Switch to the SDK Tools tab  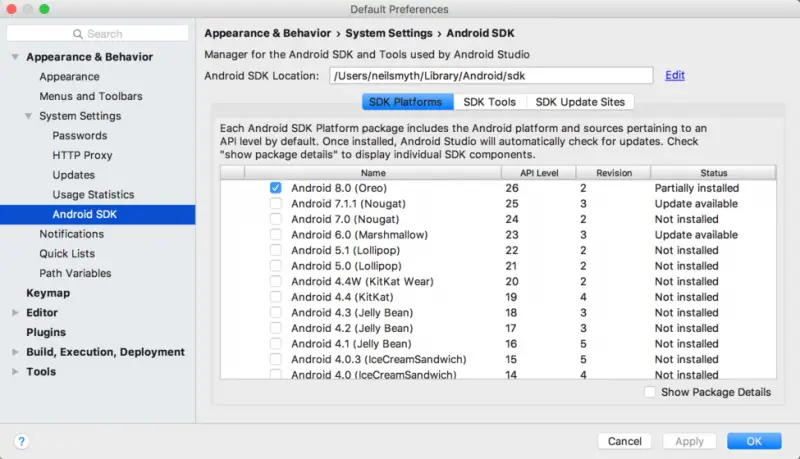click(489, 102)
